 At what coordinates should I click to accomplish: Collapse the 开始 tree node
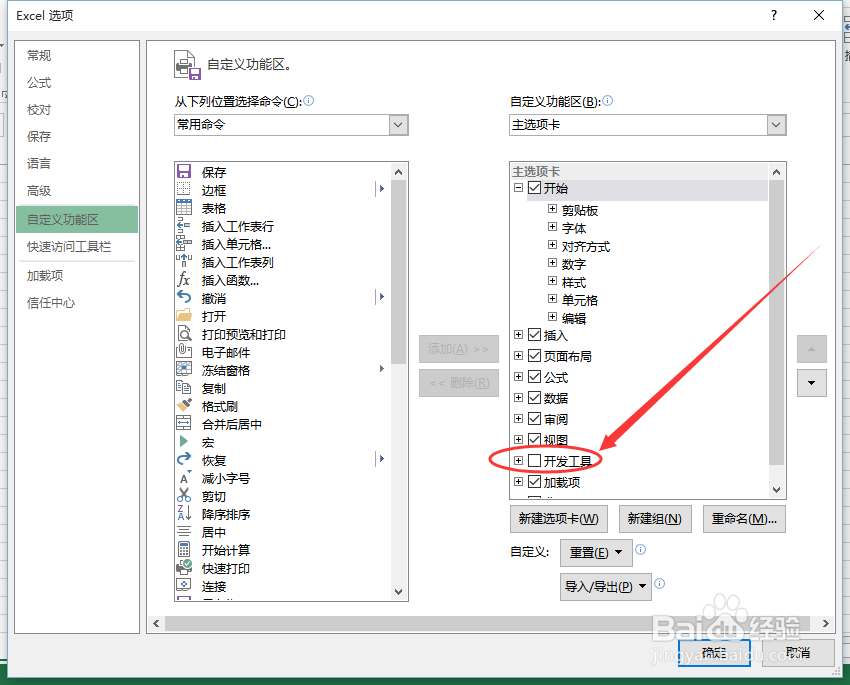(x=518, y=188)
